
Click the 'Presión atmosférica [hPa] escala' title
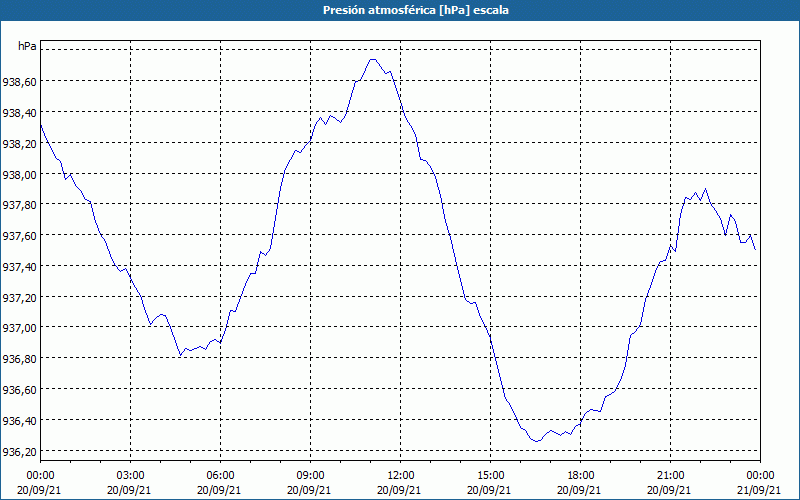tap(415, 10)
